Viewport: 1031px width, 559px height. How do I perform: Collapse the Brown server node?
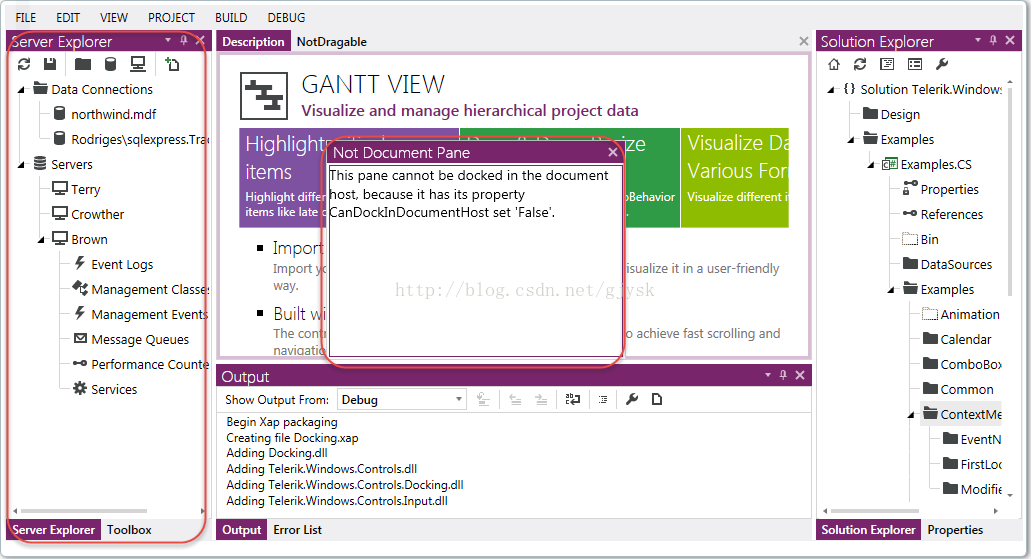pyautogui.click(x=41, y=239)
